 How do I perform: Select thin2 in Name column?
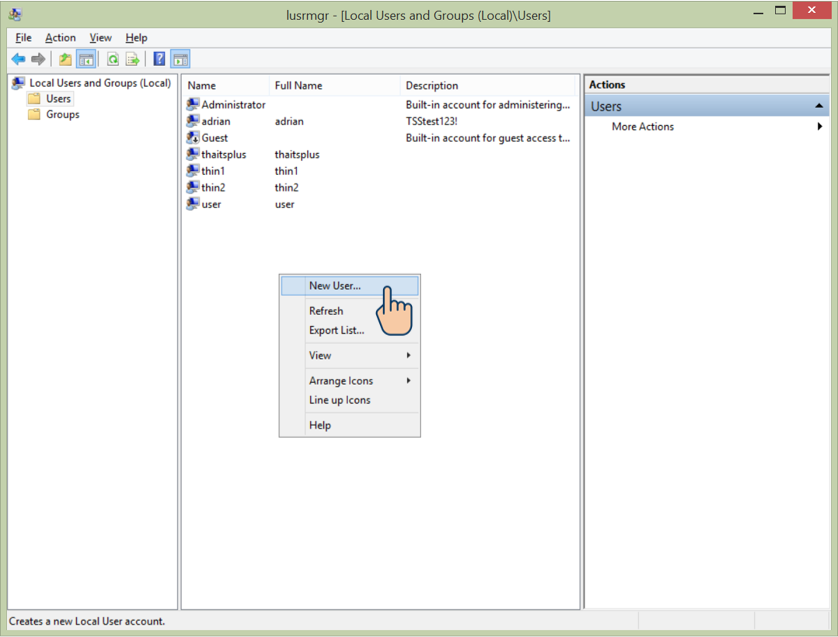(213, 187)
